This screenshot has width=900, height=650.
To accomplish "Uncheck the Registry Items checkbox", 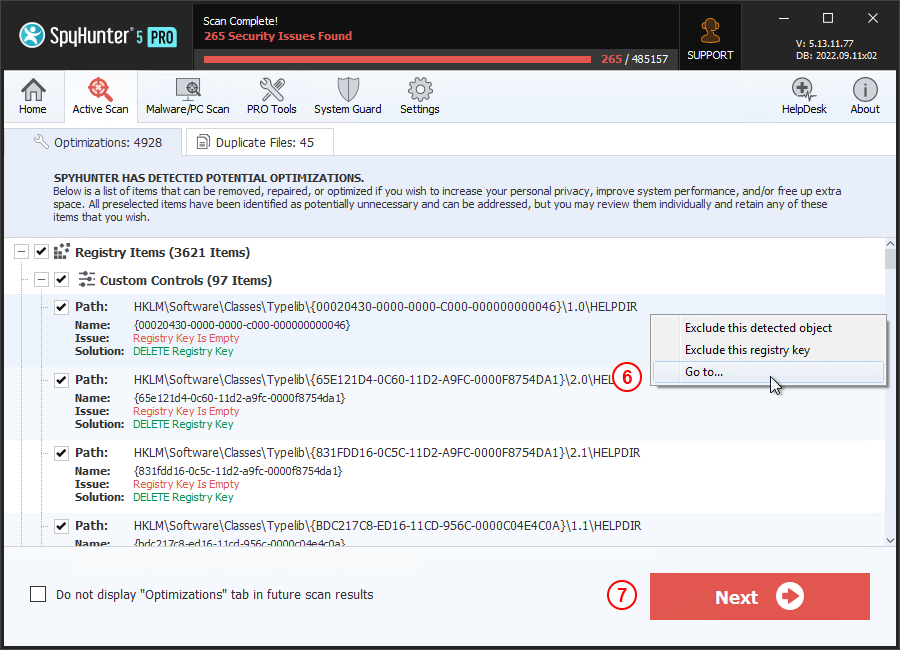I will [41, 252].
